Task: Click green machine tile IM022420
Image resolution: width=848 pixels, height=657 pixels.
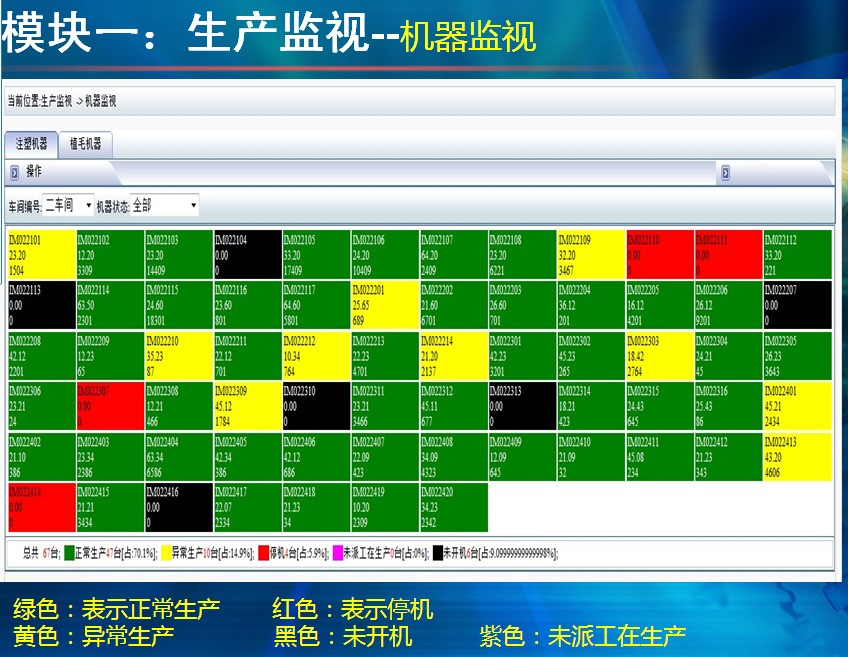Action: 453,507
